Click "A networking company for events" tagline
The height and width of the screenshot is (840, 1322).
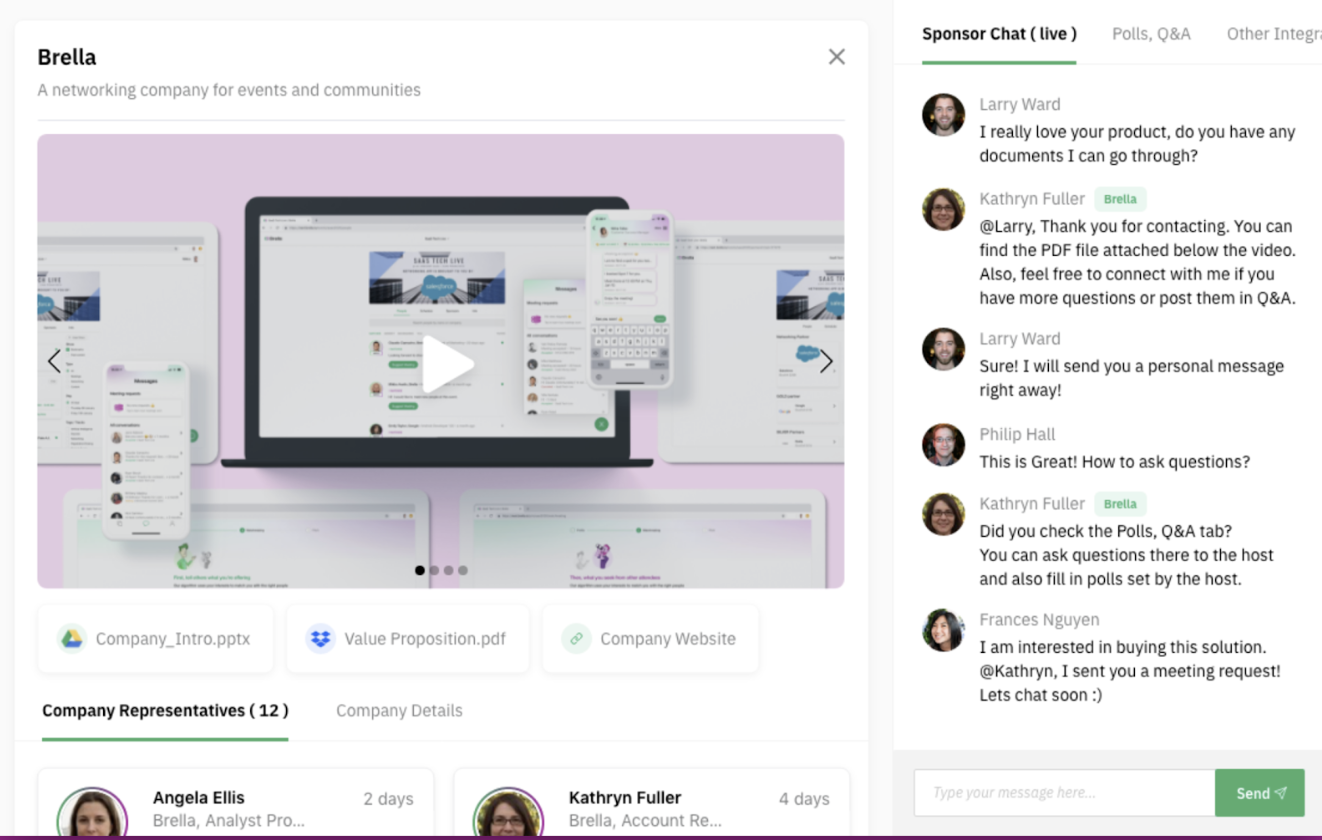[x=229, y=90]
